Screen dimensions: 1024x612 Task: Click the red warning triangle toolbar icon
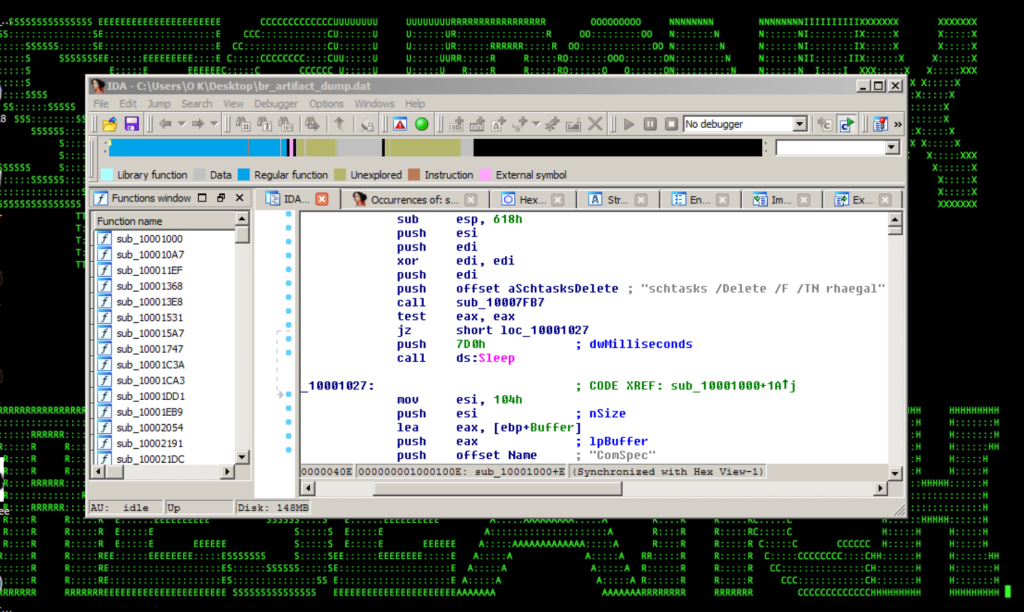click(400, 124)
